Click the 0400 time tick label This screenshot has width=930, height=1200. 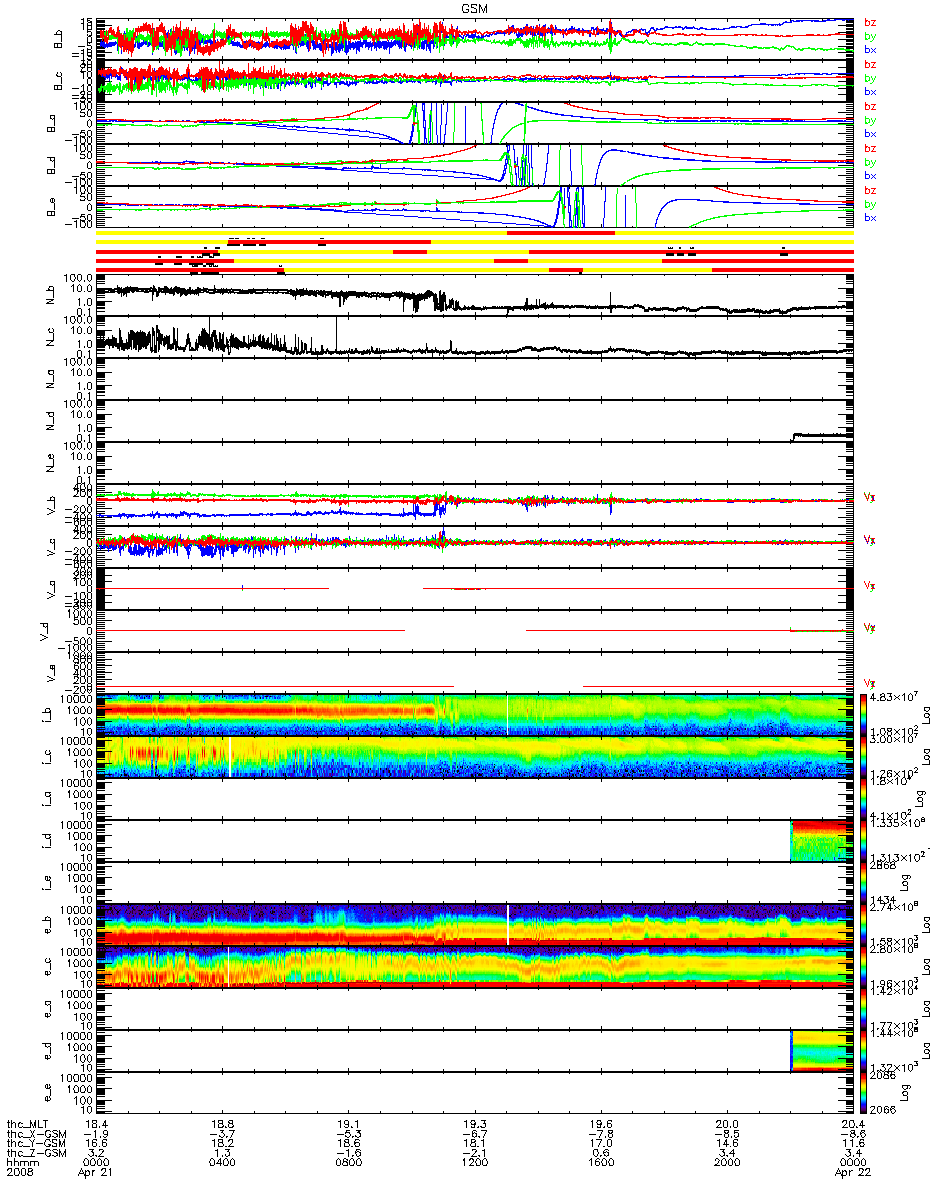click(x=223, y=1161)
